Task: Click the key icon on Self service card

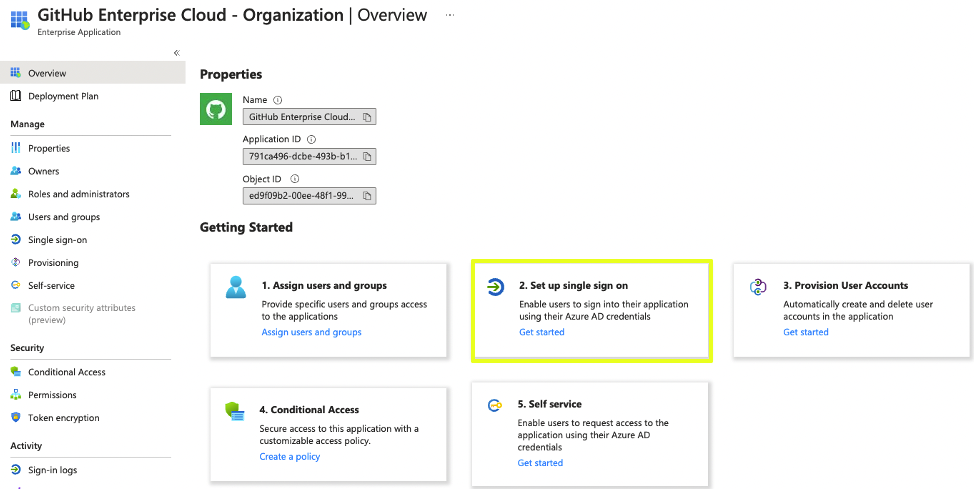Action: click(494, 406)
